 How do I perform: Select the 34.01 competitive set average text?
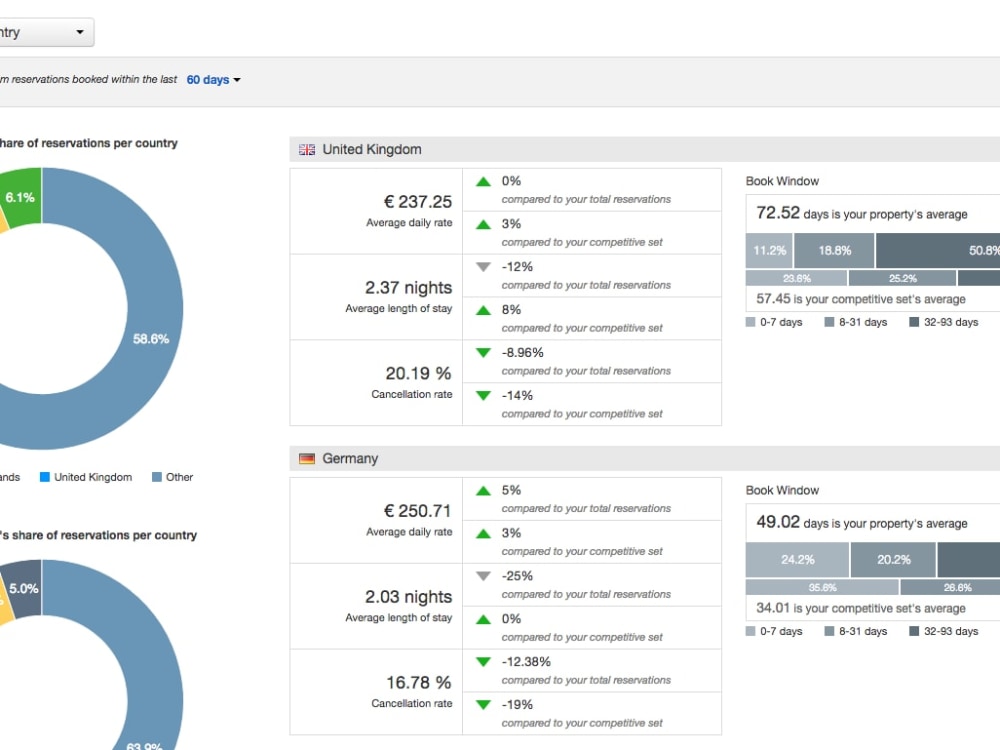click(x=861, y=608)
